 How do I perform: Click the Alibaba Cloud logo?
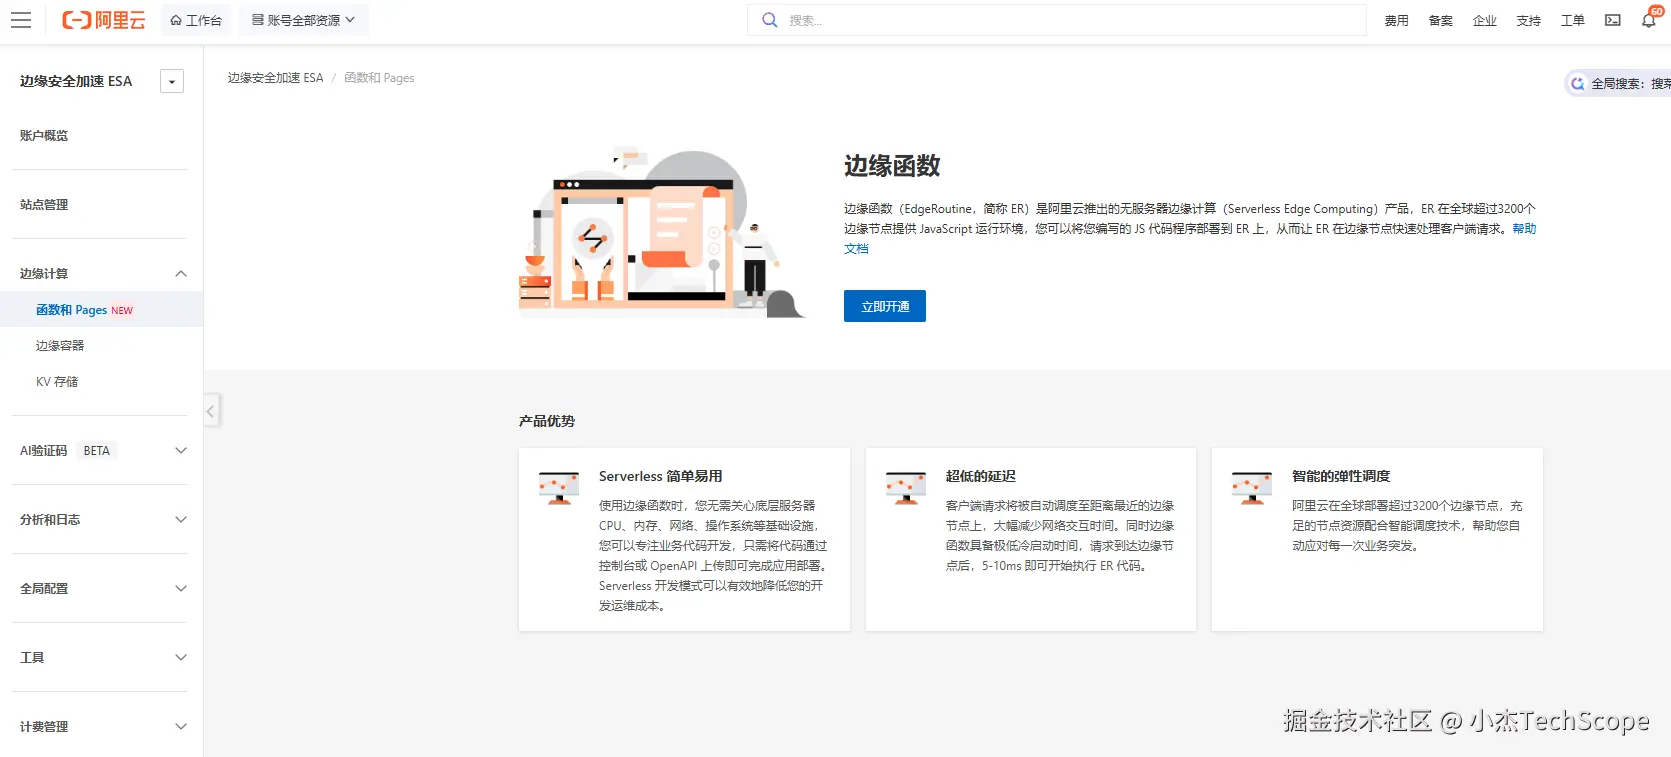tap(104, 20)
